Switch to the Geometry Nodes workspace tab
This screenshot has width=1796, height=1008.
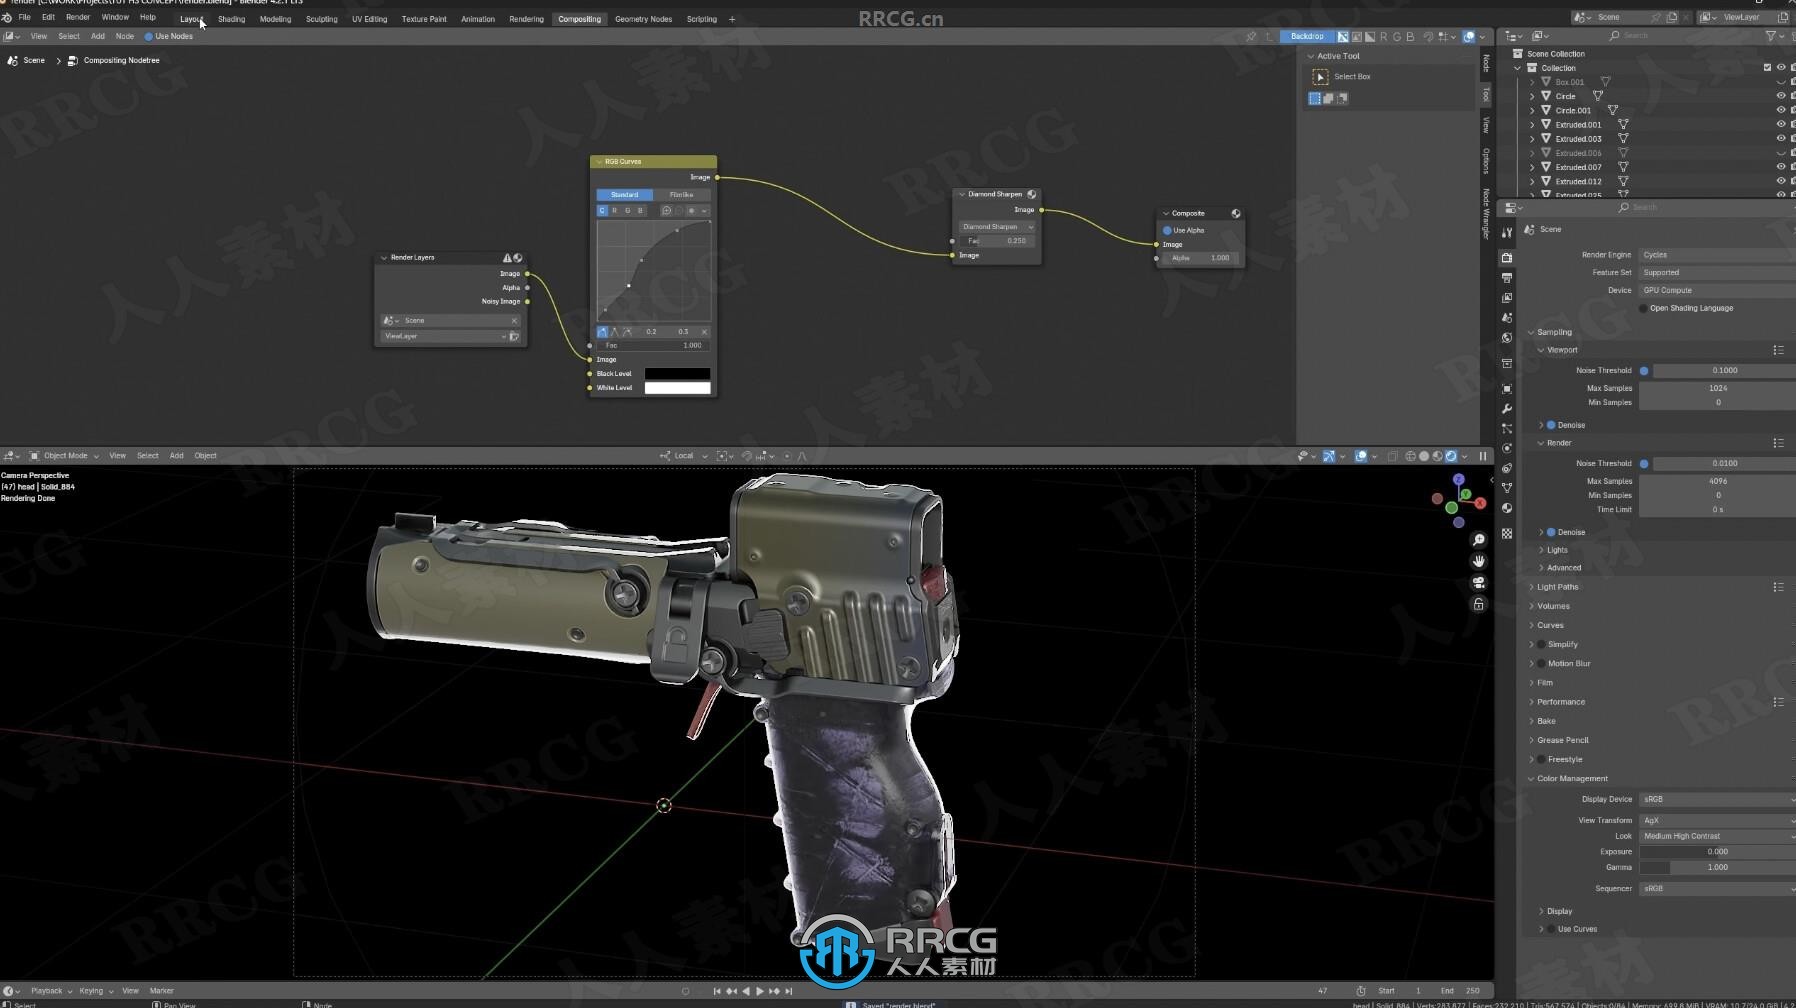tap(643, 19)
